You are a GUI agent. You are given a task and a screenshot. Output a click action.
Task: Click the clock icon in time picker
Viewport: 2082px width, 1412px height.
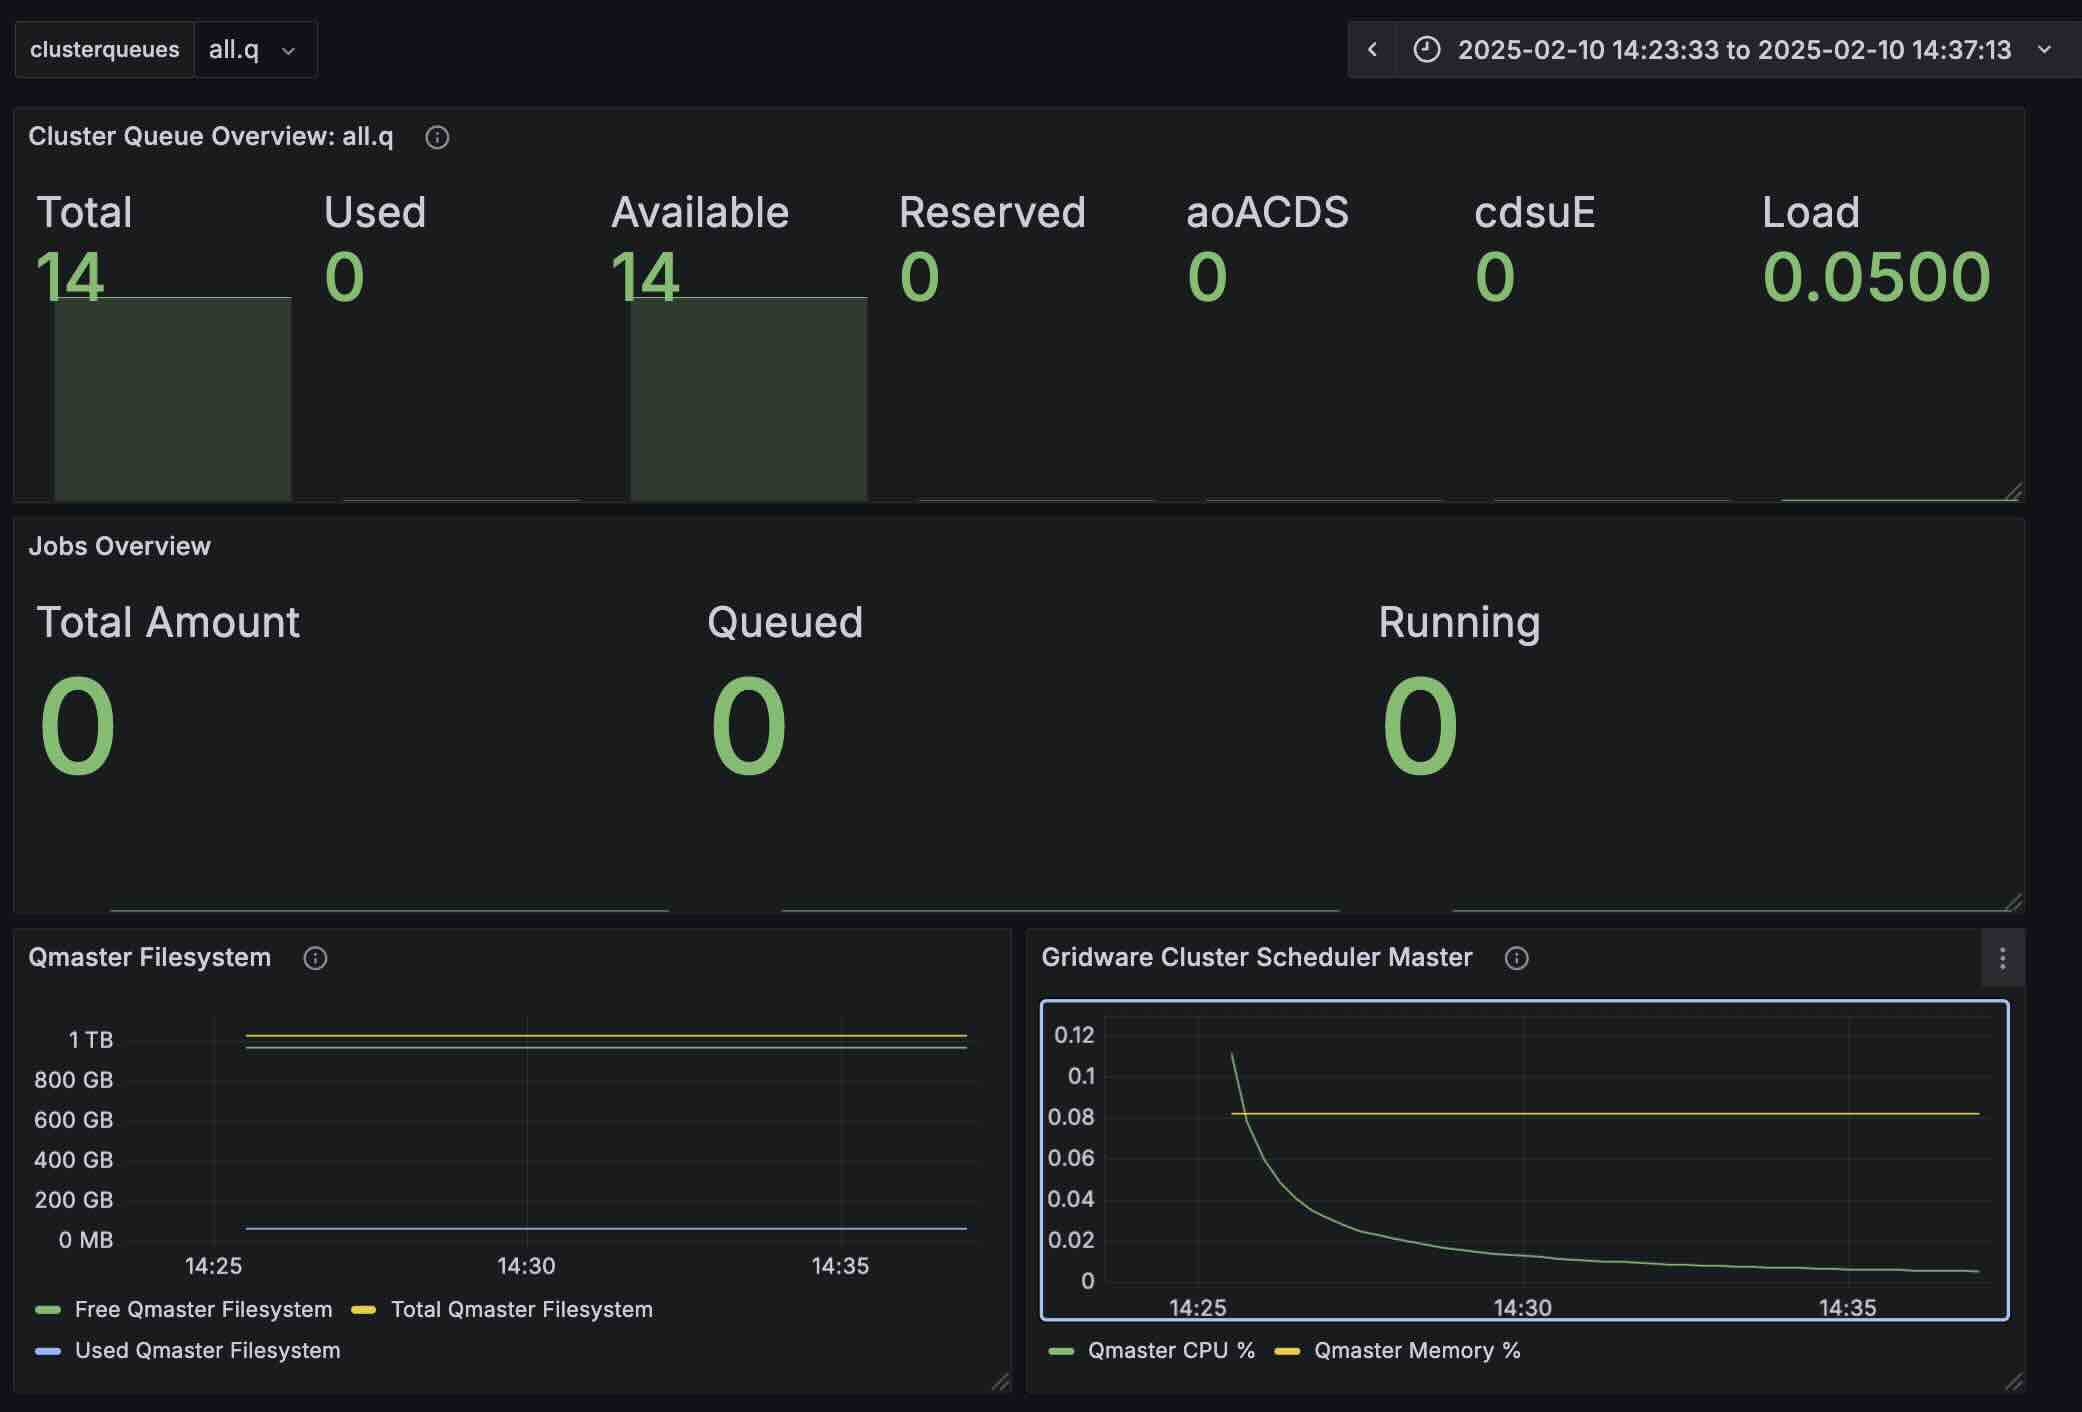1426,50
